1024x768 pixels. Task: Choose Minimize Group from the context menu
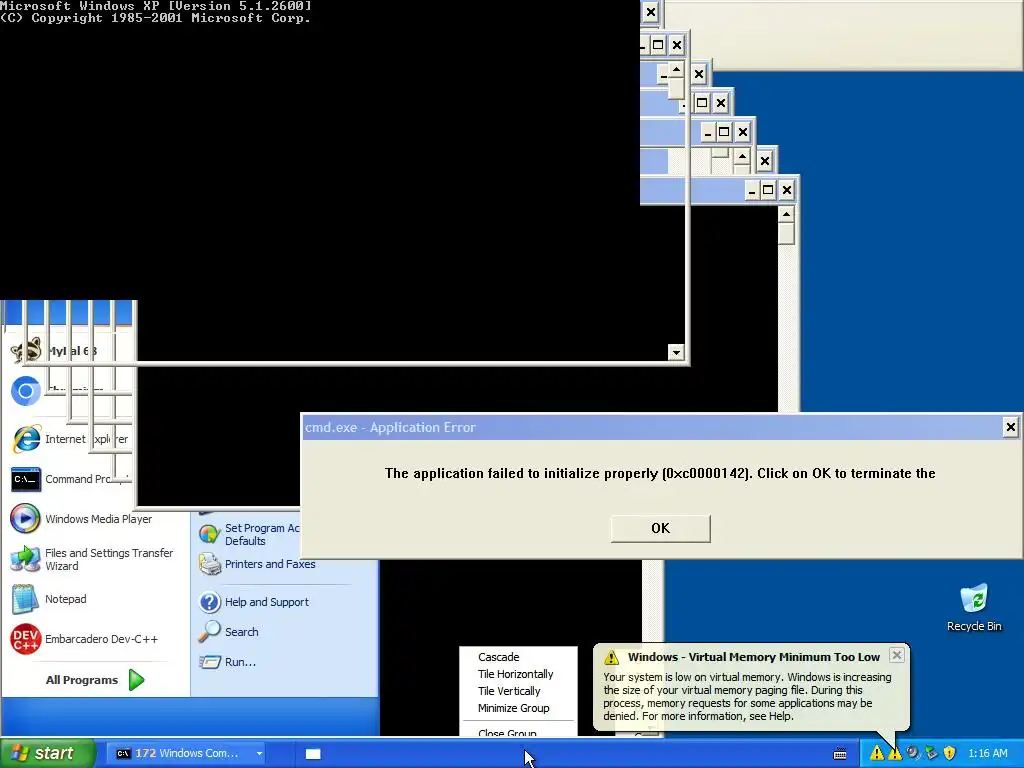513,708
